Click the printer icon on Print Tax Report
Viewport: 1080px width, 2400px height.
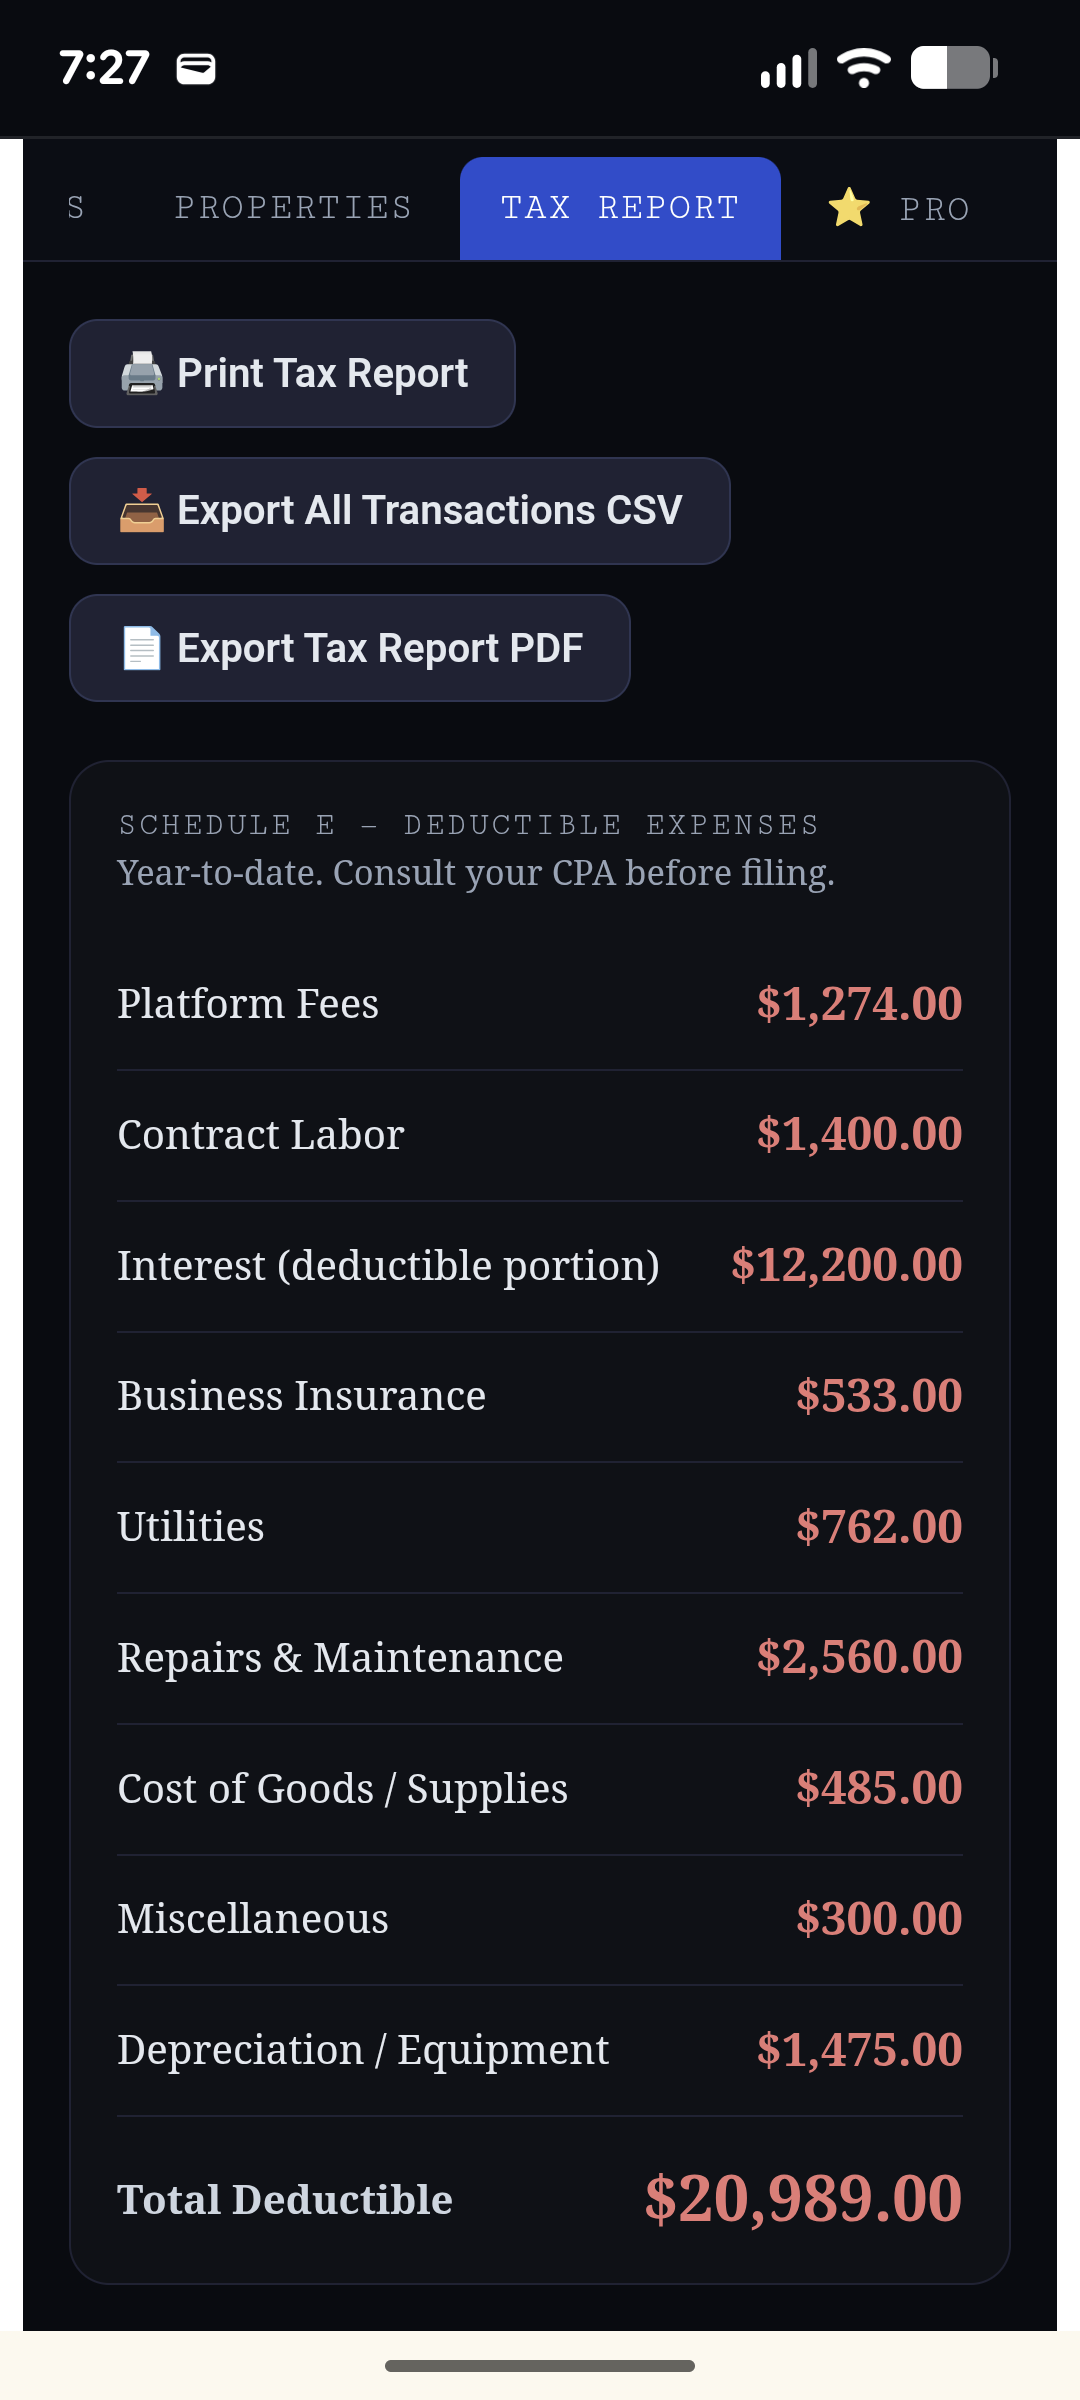(141, 373)
